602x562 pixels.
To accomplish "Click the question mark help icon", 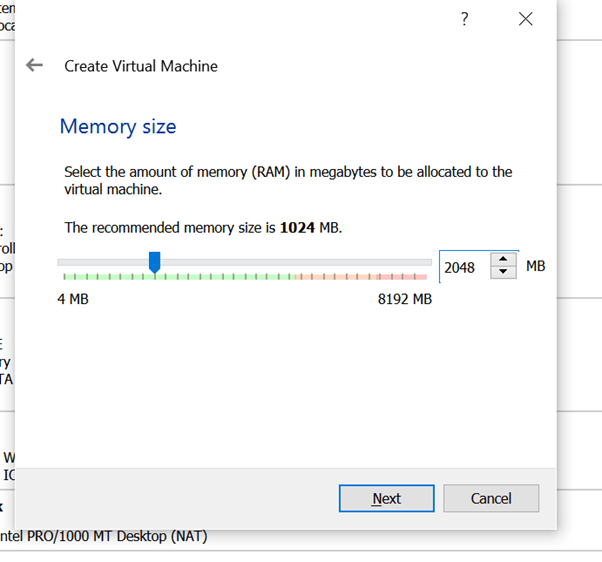I will (x=465, y=19).
